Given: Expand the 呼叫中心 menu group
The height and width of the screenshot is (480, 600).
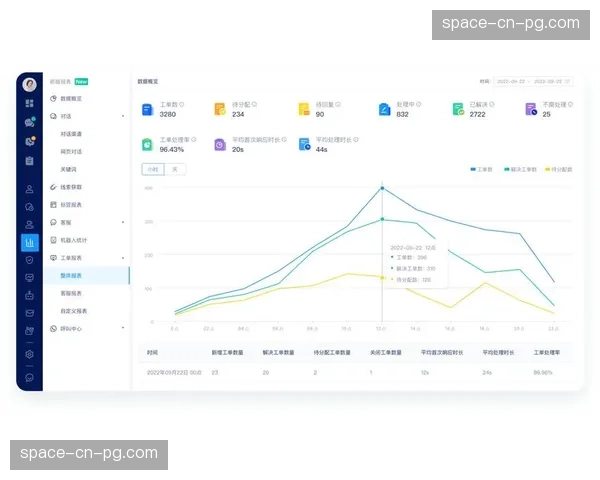Looking at the screenshot, I should point(123,327).
